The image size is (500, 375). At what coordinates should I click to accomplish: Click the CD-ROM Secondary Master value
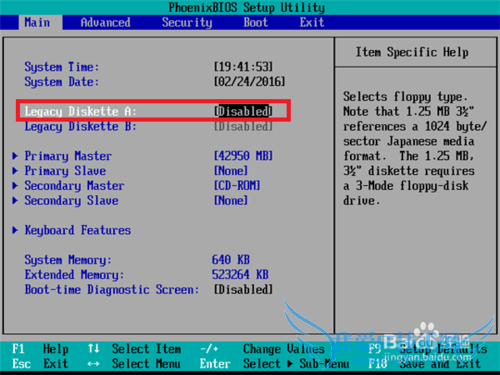tap(237, 186)
